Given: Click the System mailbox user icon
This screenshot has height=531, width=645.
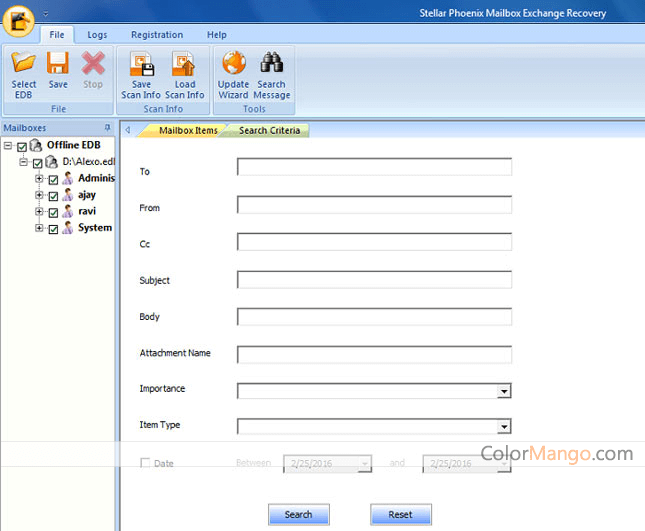Looking at the screenshot, I should [x=68, y=227].
